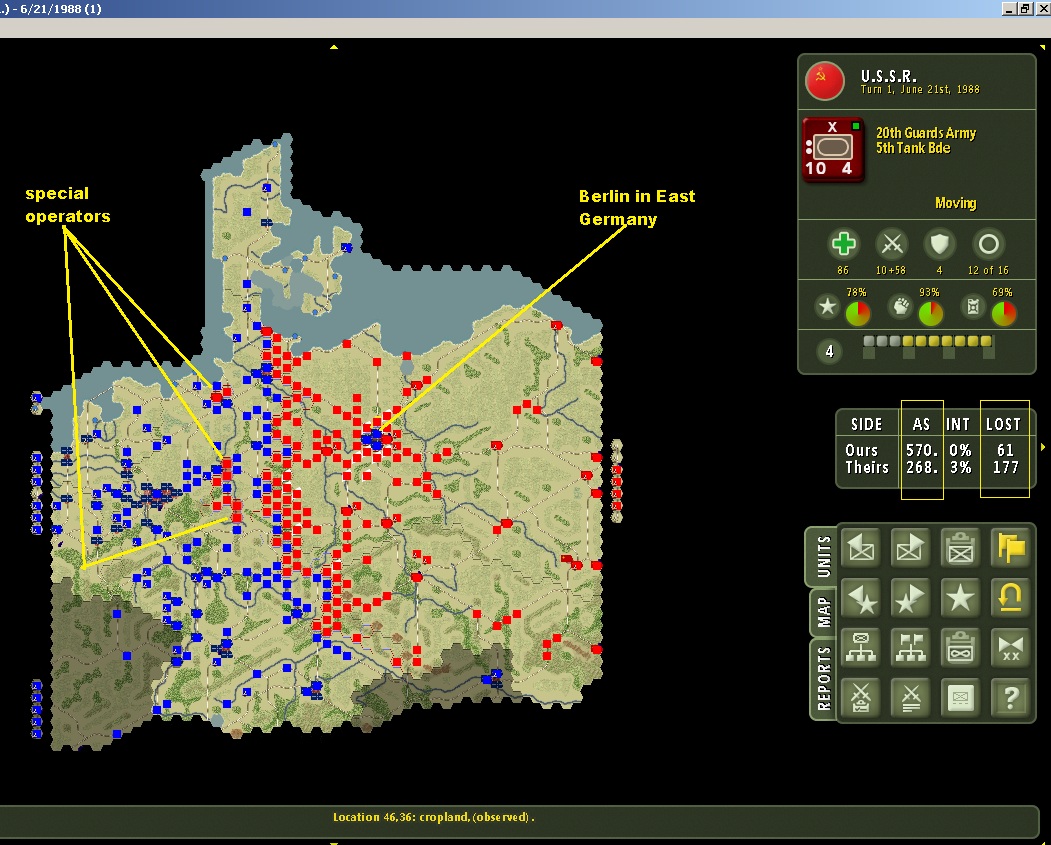Go to previous formation star-left button
Screen dimensions: 1051x845
pos(861,598)
